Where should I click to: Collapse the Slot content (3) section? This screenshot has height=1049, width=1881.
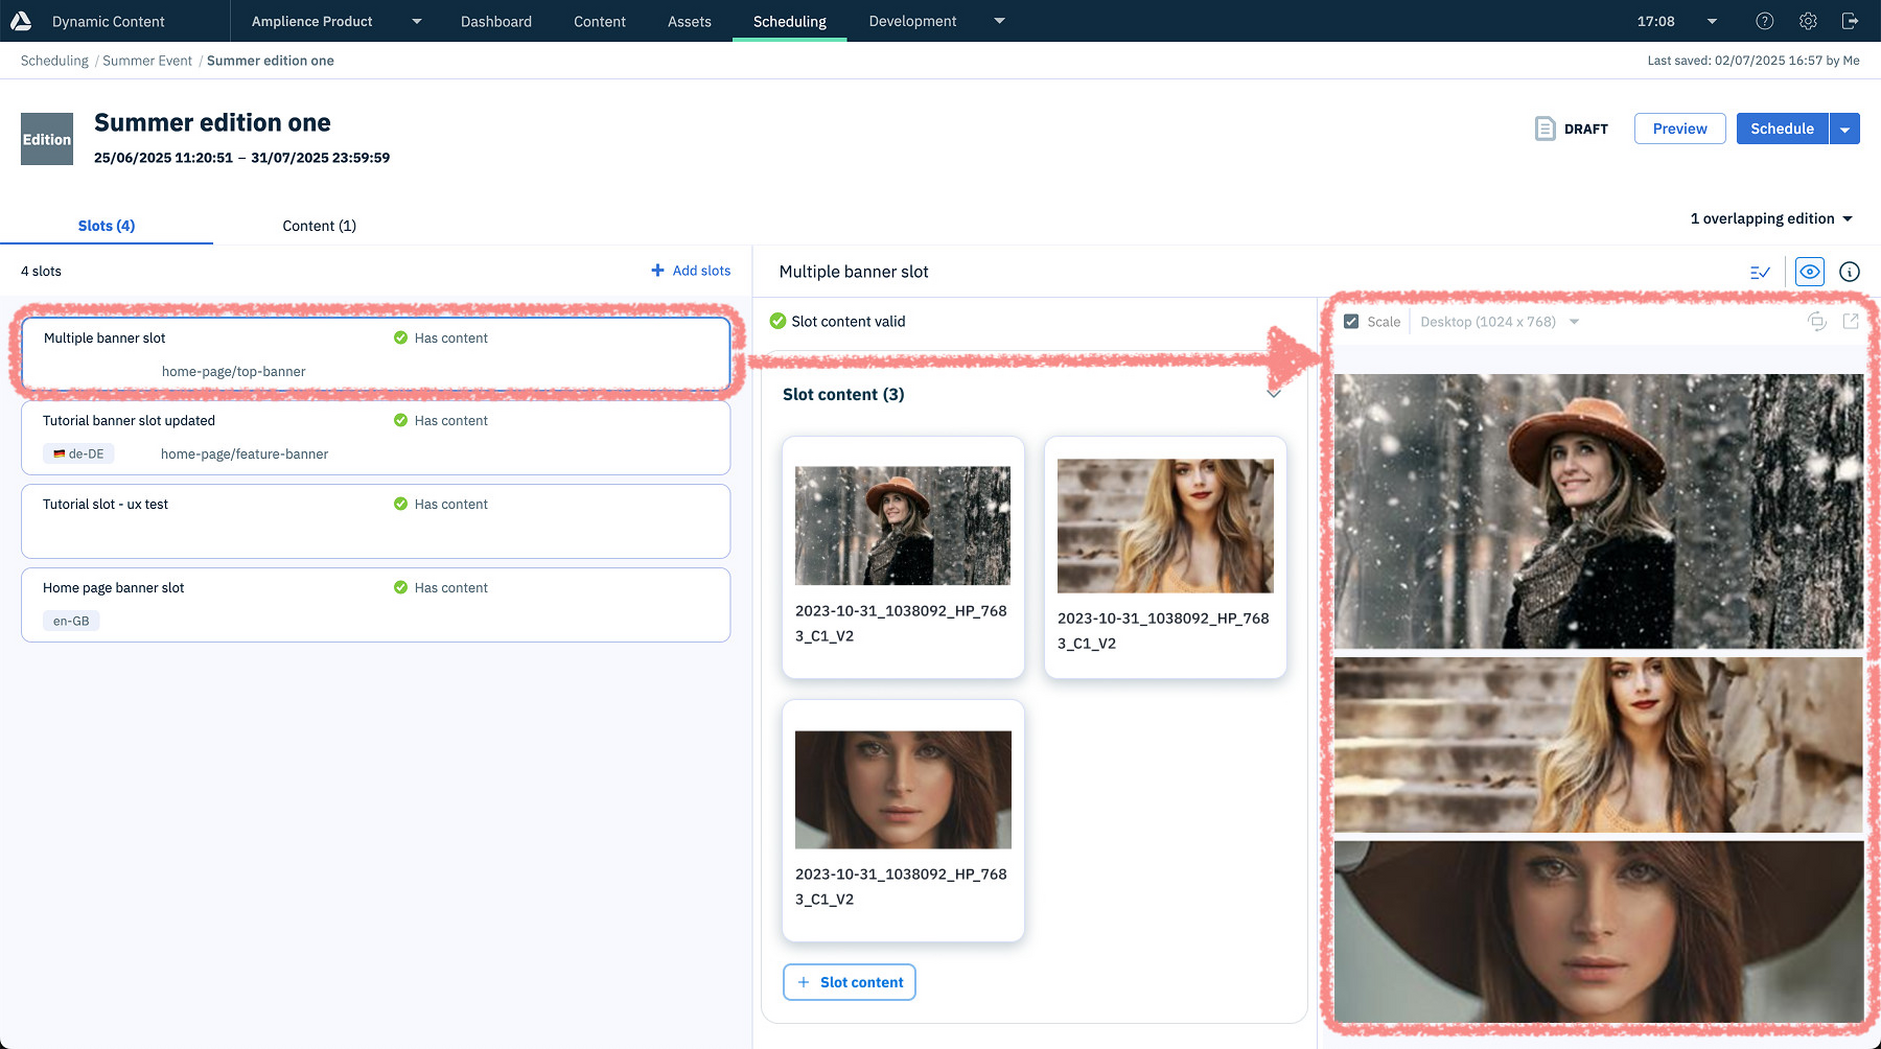1274,393
